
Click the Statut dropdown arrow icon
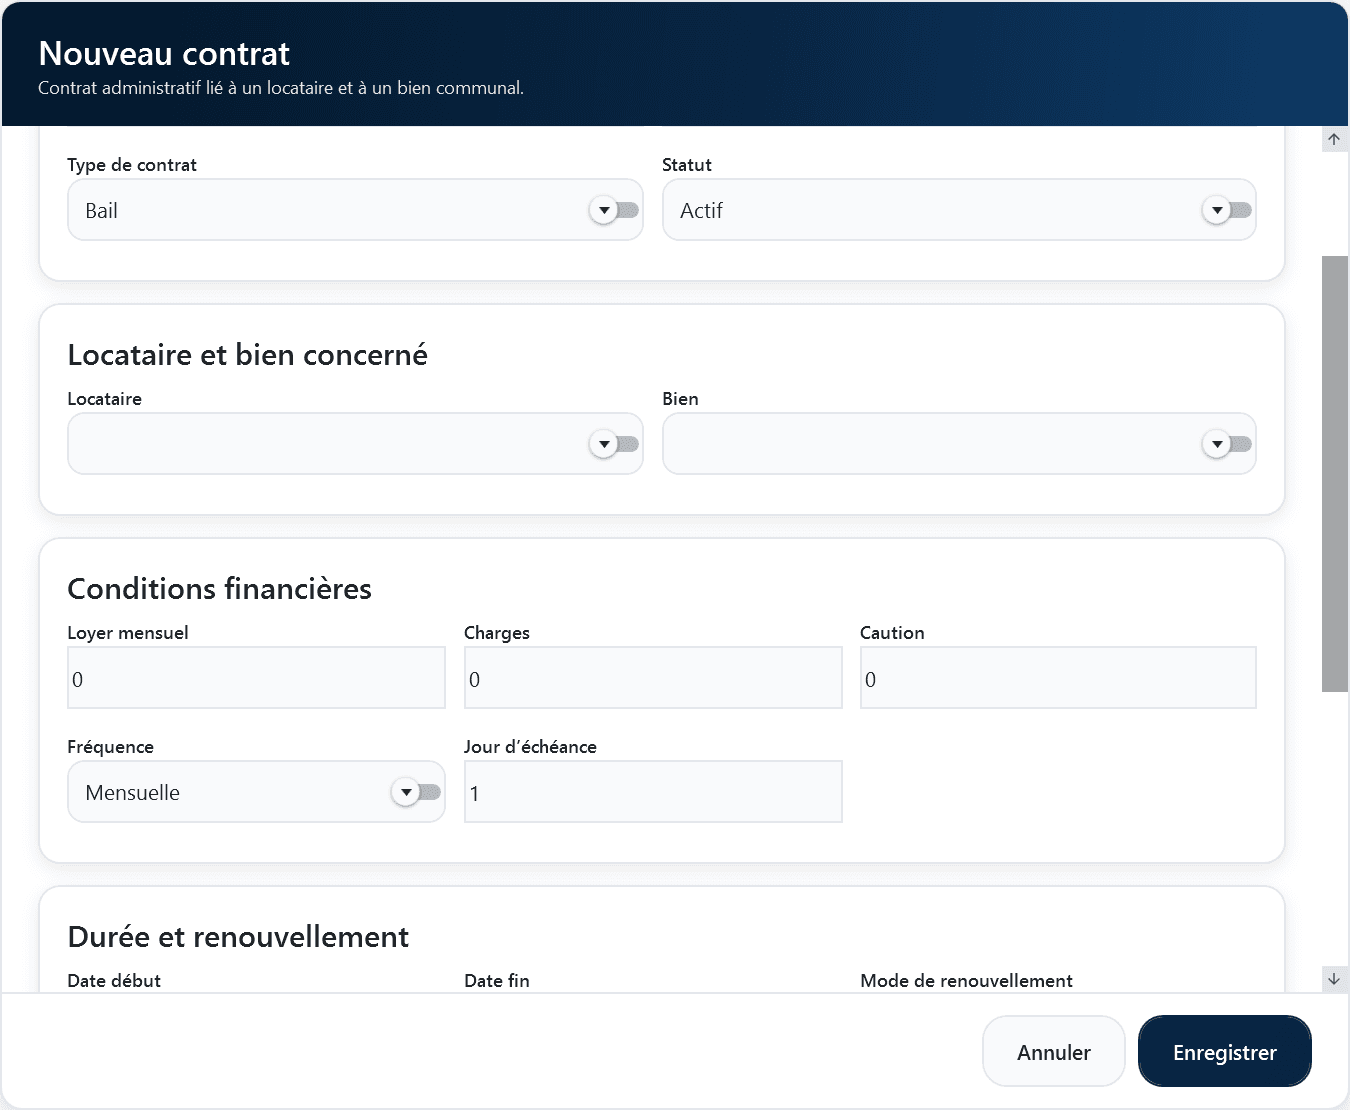click(x=1217, y=210)
